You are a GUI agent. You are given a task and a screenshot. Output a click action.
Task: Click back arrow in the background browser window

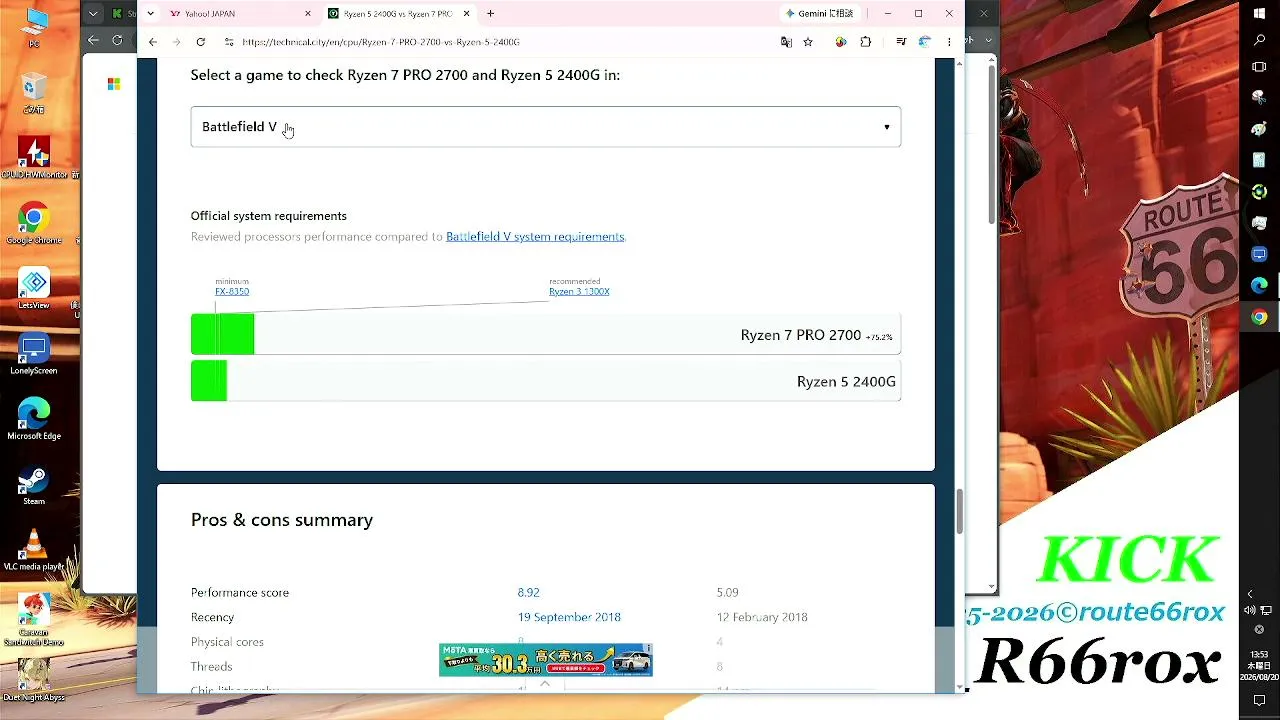click(93, 40)
